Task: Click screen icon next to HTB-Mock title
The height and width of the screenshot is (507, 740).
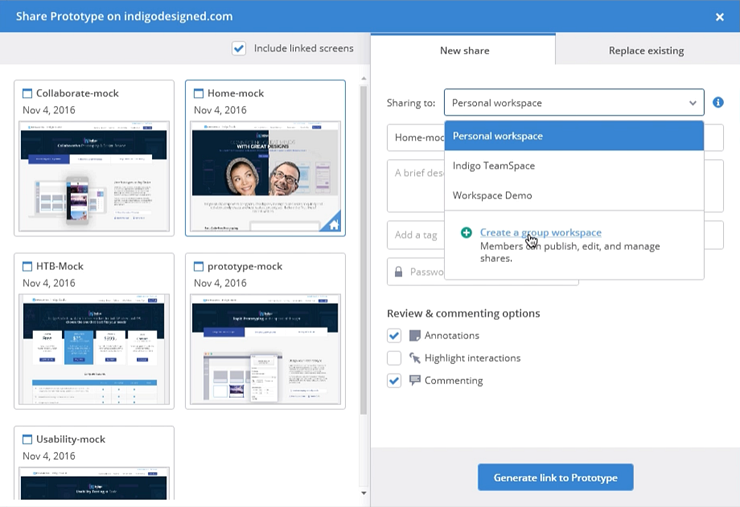Action: [27, 266]
